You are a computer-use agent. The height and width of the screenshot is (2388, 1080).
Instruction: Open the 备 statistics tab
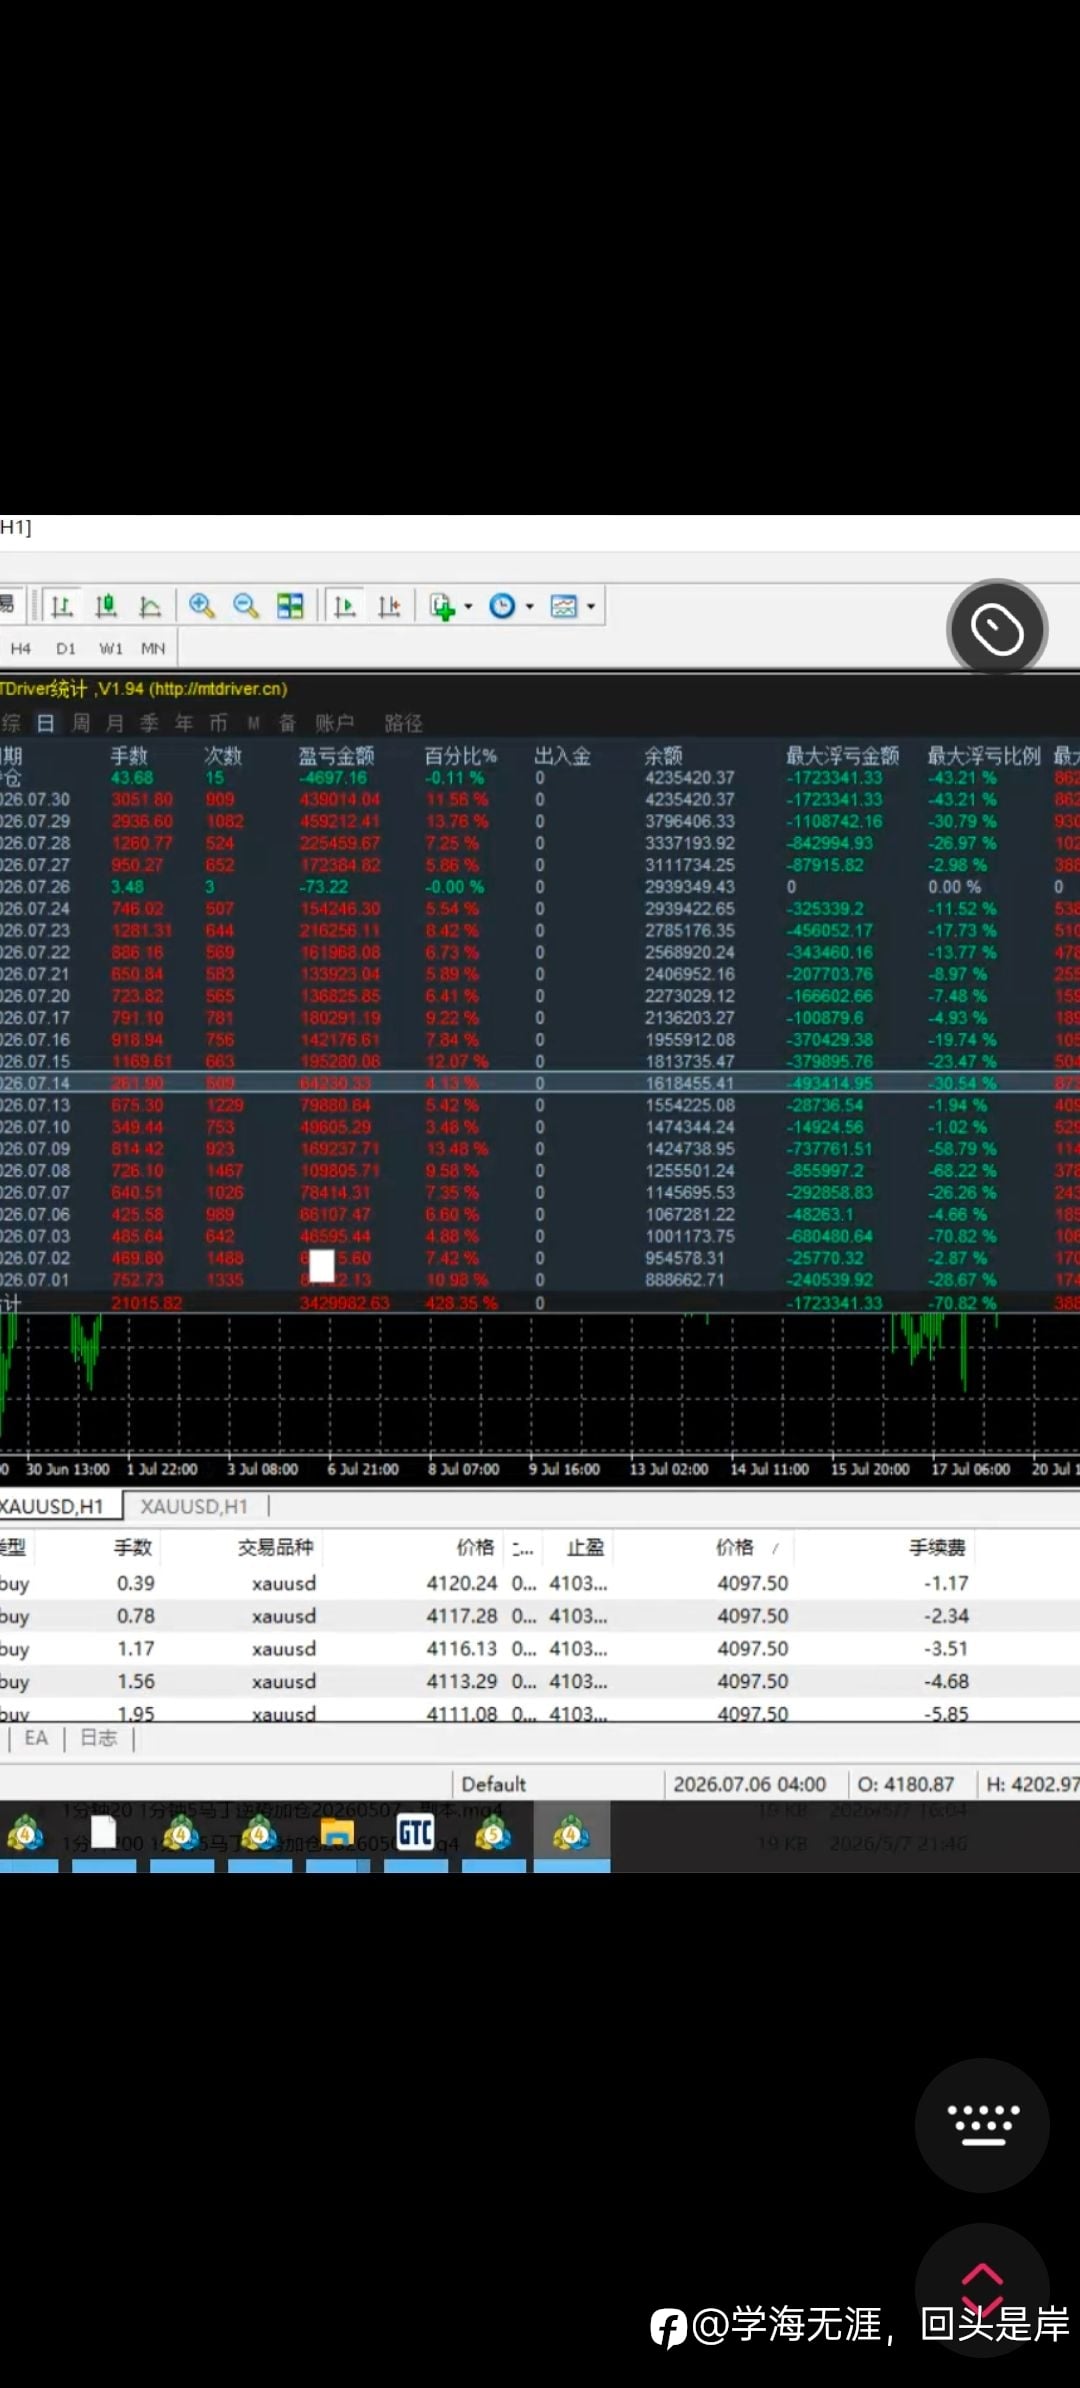click(287, 723)
